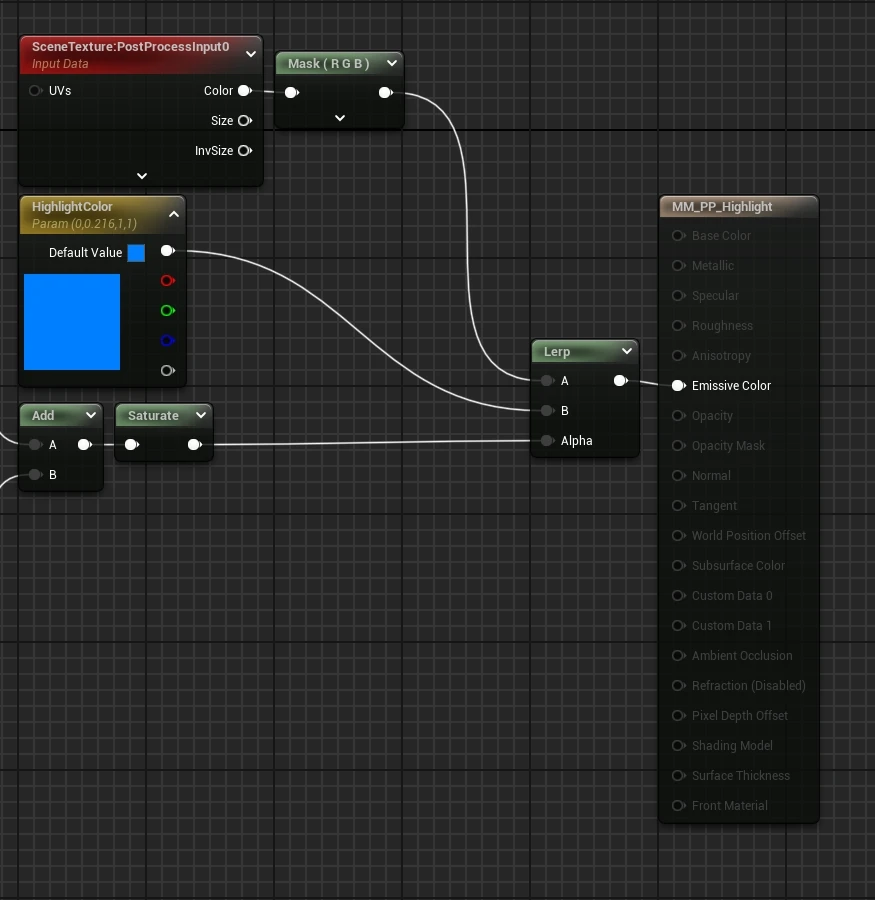The height and width of the screenshot is (900, 875).
Task: Click the Lerp node output pin
Action: coord(620,381)
